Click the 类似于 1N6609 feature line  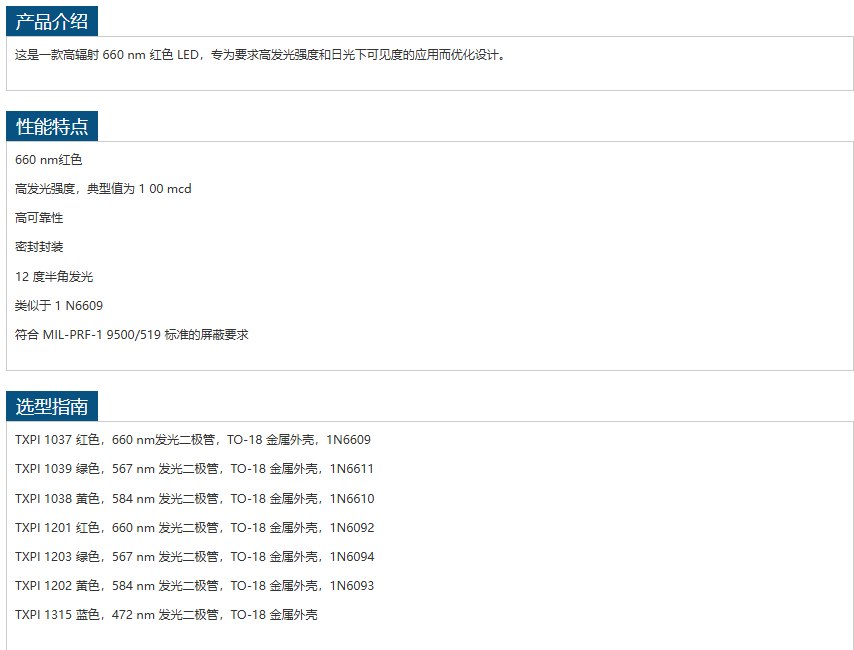[59, 306]
